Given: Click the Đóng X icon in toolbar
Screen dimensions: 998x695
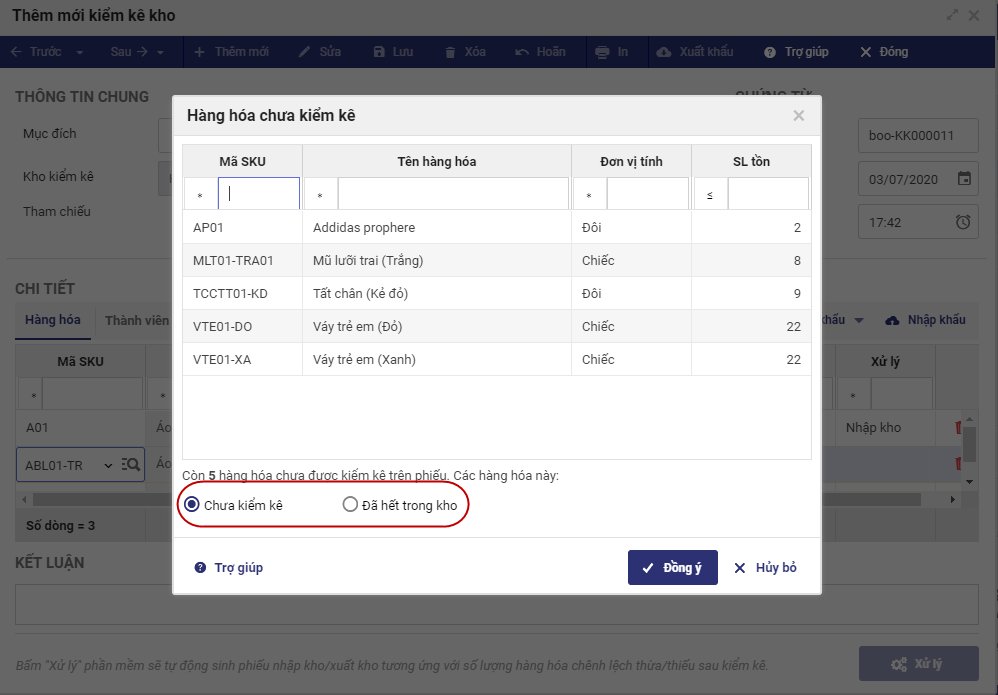Looking at the screenshot, I should coord(866,52).
